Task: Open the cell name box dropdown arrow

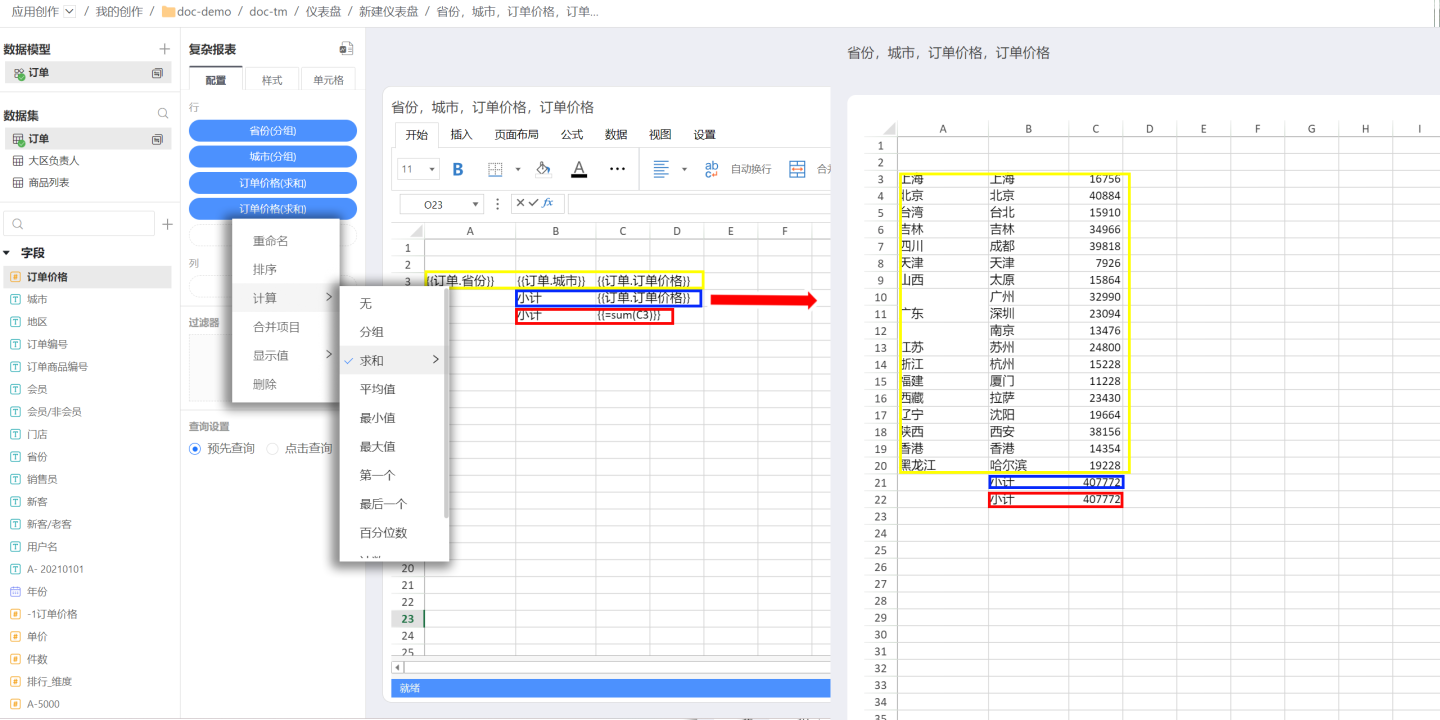Action: [x=475, y=204]
